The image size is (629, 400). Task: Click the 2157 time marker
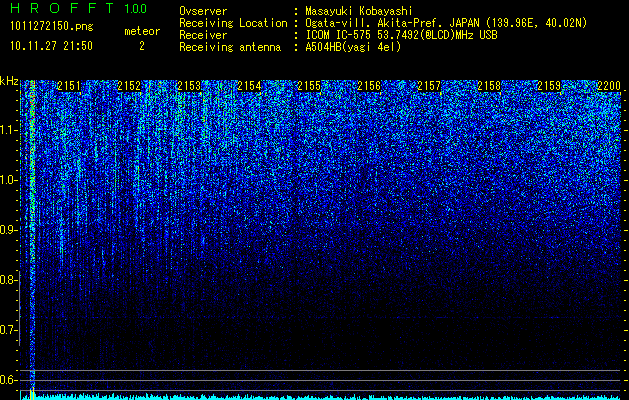click(429, 86)
